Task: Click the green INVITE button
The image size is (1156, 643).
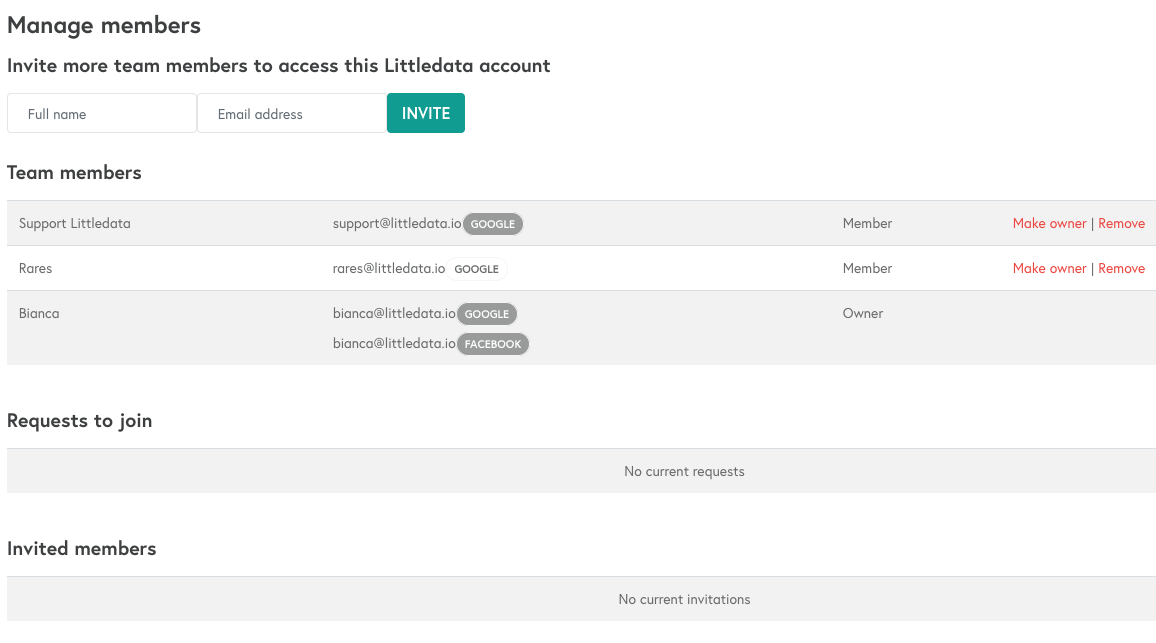Action: point(426,114)
